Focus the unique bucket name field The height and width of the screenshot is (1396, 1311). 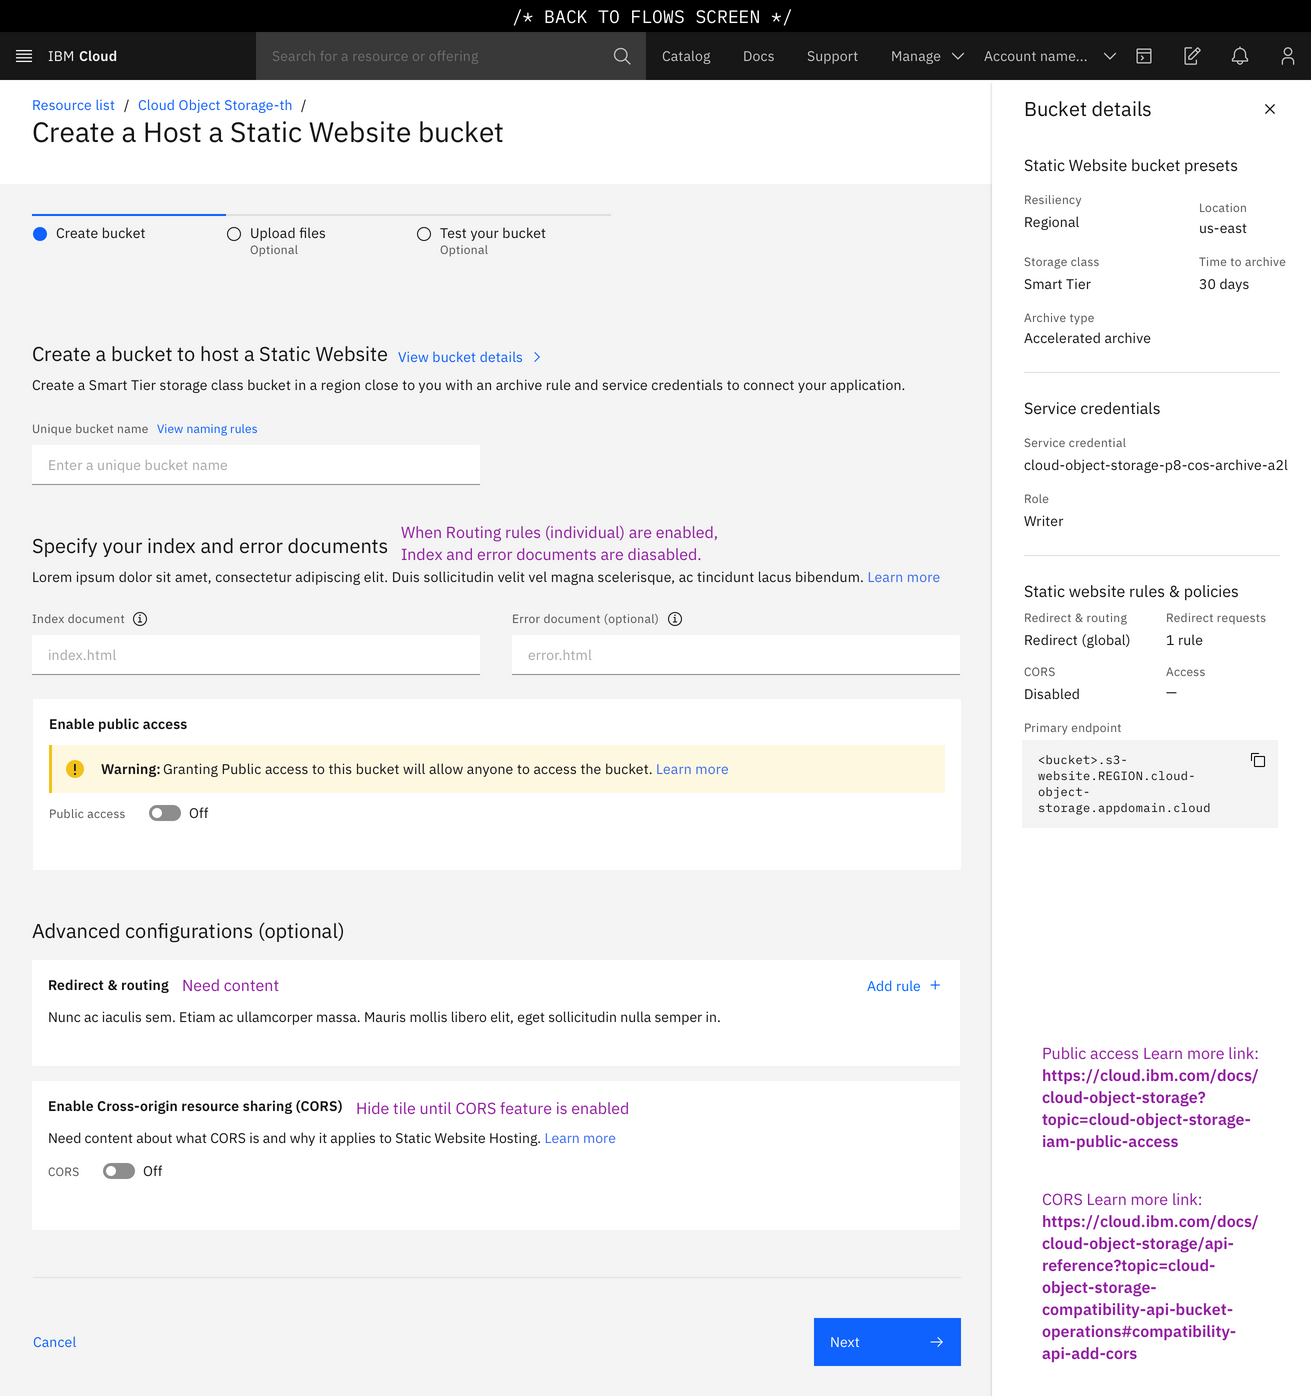pos(256,465)
